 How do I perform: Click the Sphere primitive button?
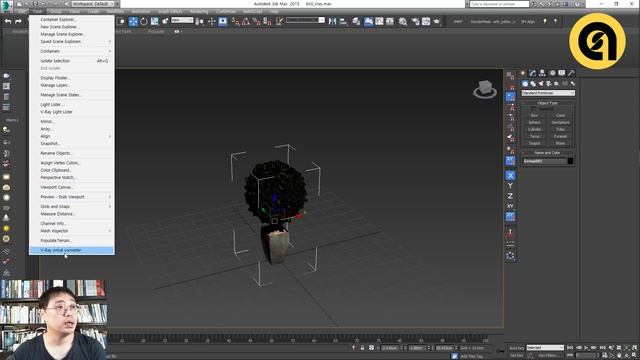[534, 122]
